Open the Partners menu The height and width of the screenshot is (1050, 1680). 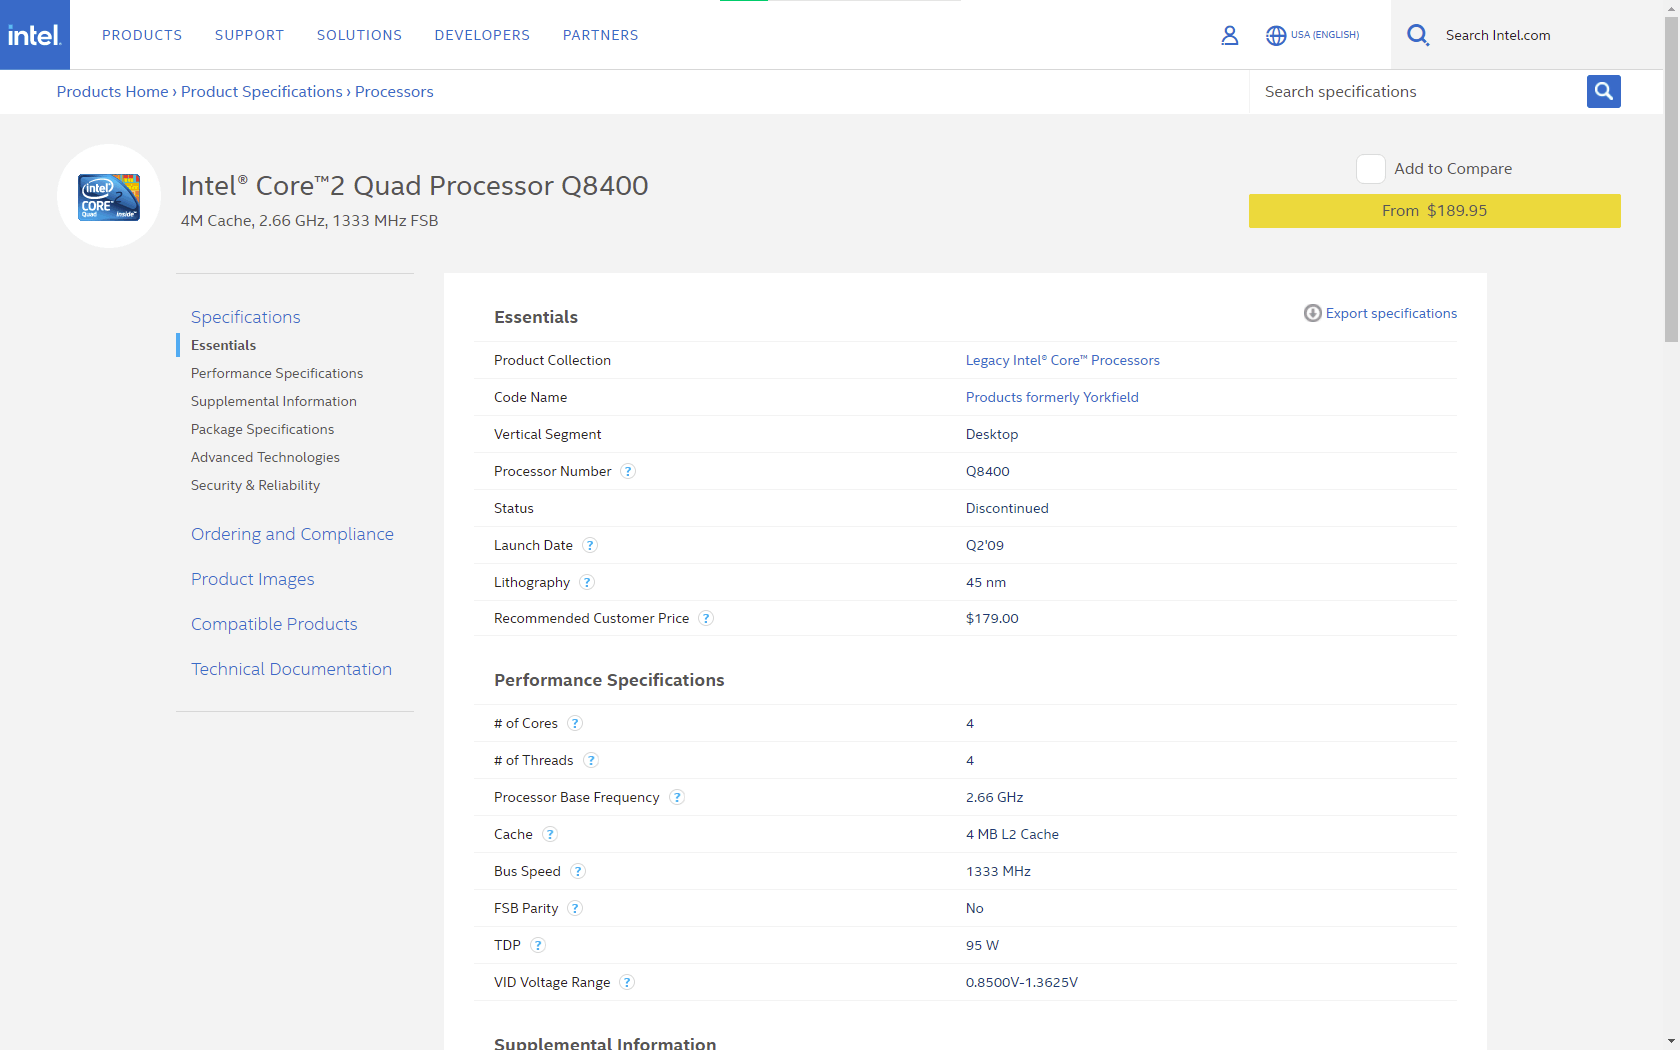pyautogui.click(x=601, y=35)
